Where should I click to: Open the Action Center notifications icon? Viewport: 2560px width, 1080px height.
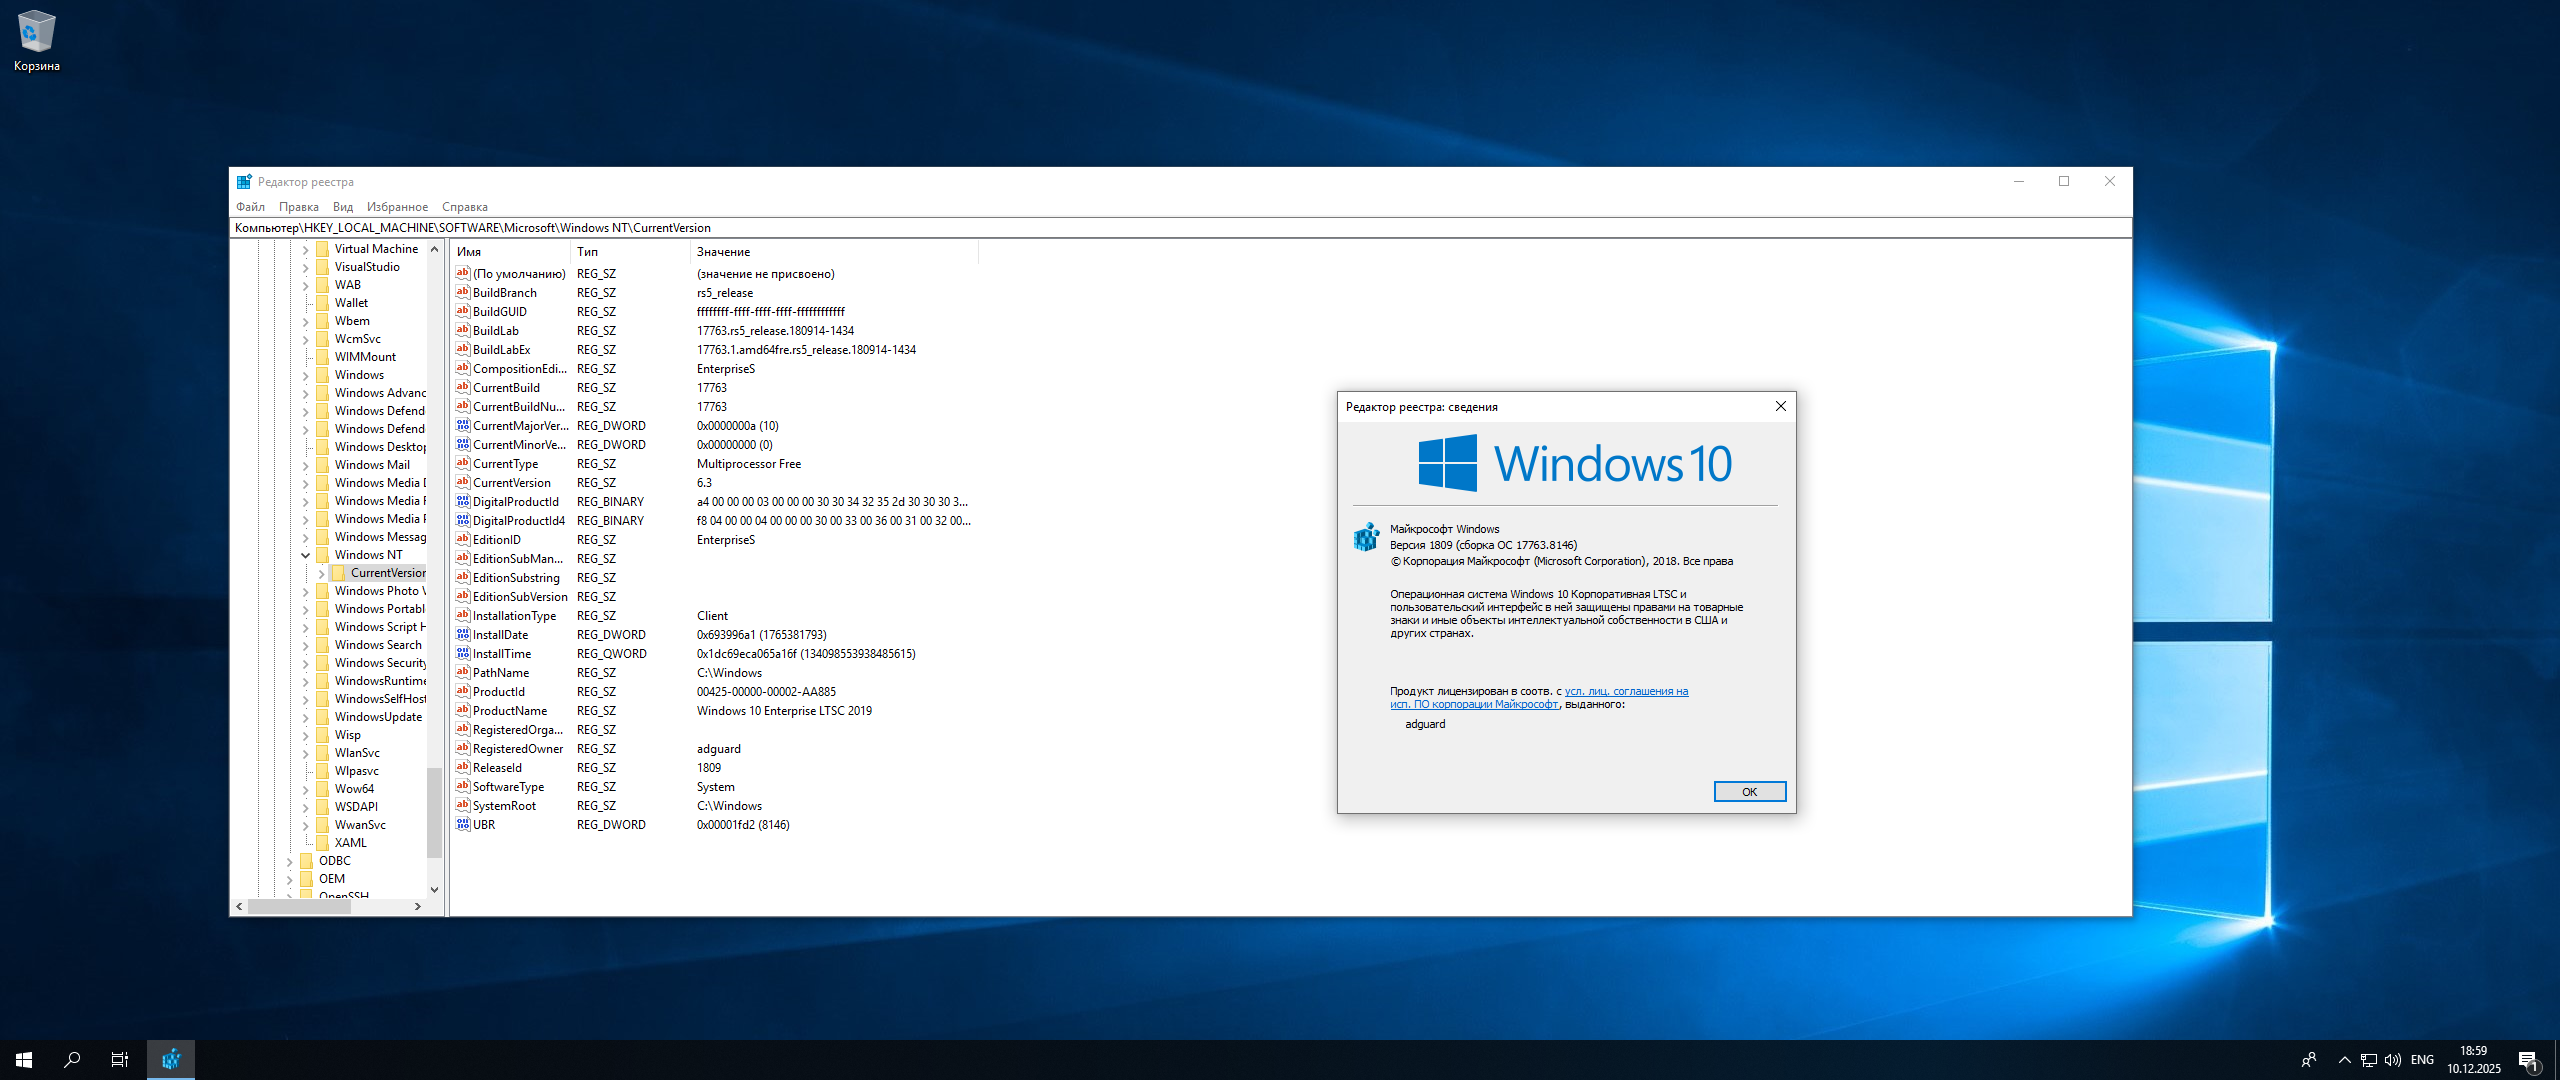(2528, 1060)
